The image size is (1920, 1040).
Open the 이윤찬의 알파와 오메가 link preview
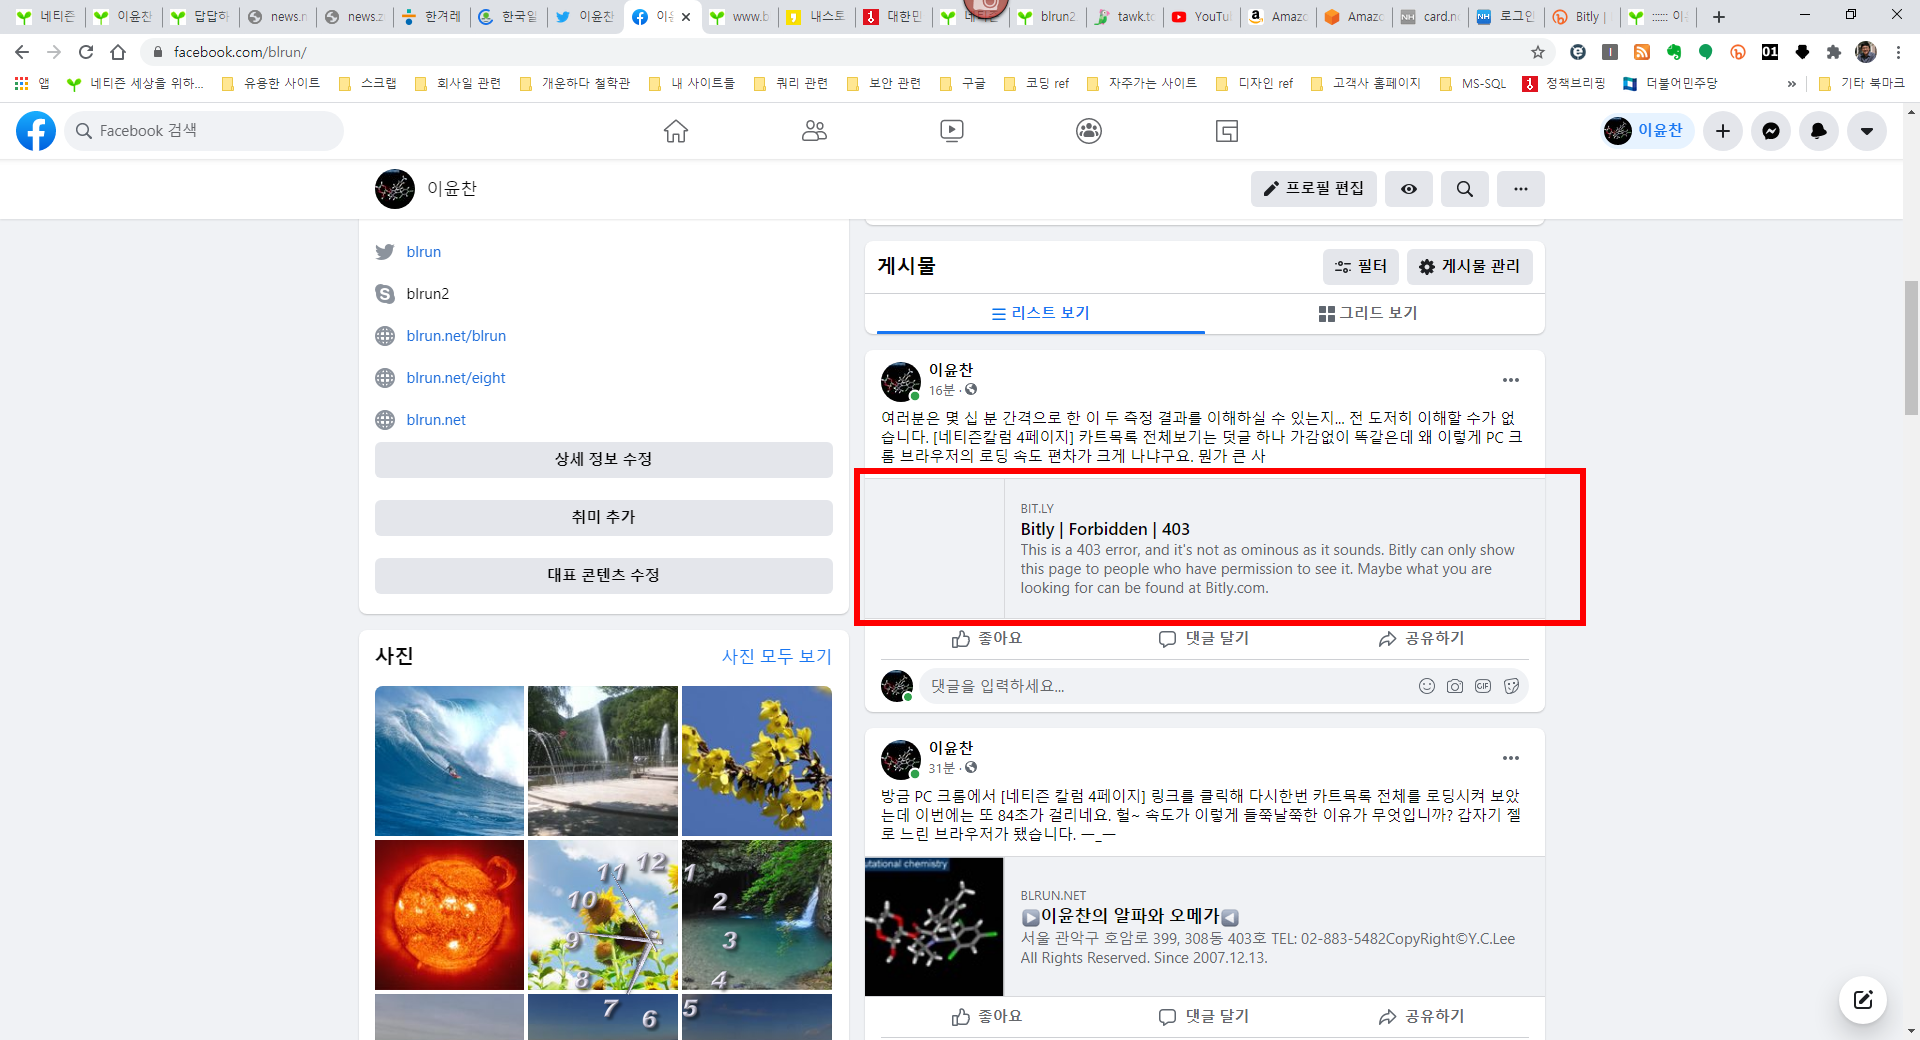point(1204,927)
